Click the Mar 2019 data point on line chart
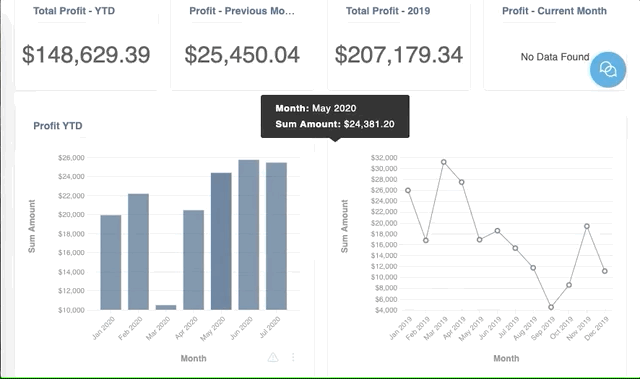The width and height of the screenshot is (640, 379). coord(444,162)
